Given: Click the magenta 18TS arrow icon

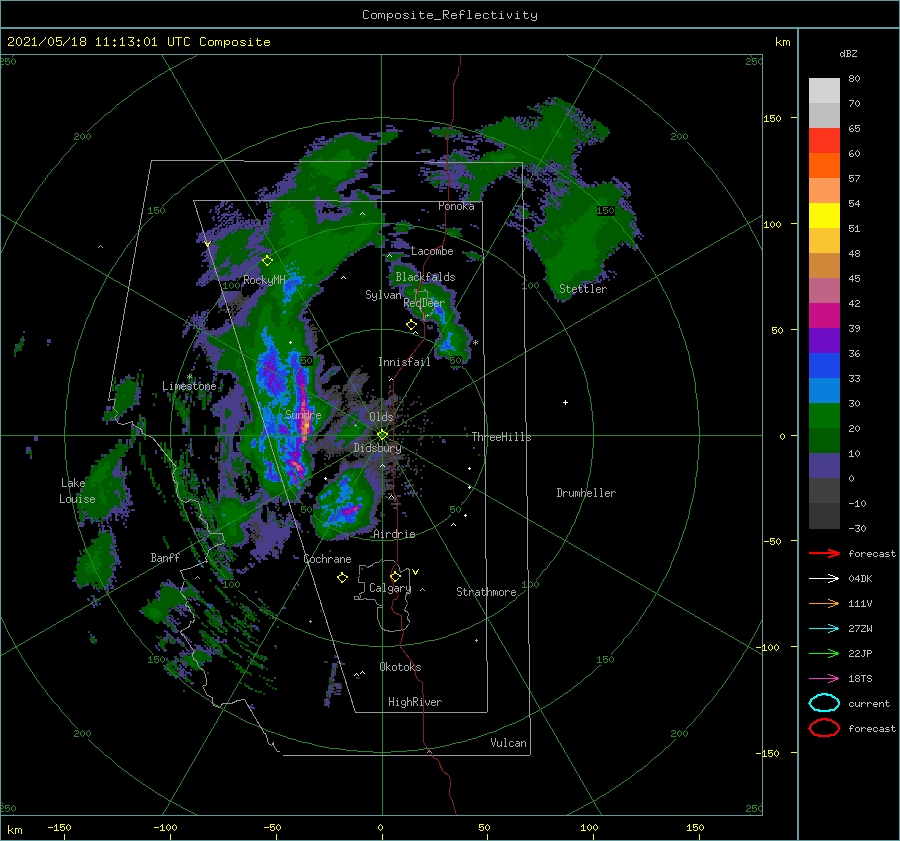Looking at the screenshot, I should (x=824, y=679).
